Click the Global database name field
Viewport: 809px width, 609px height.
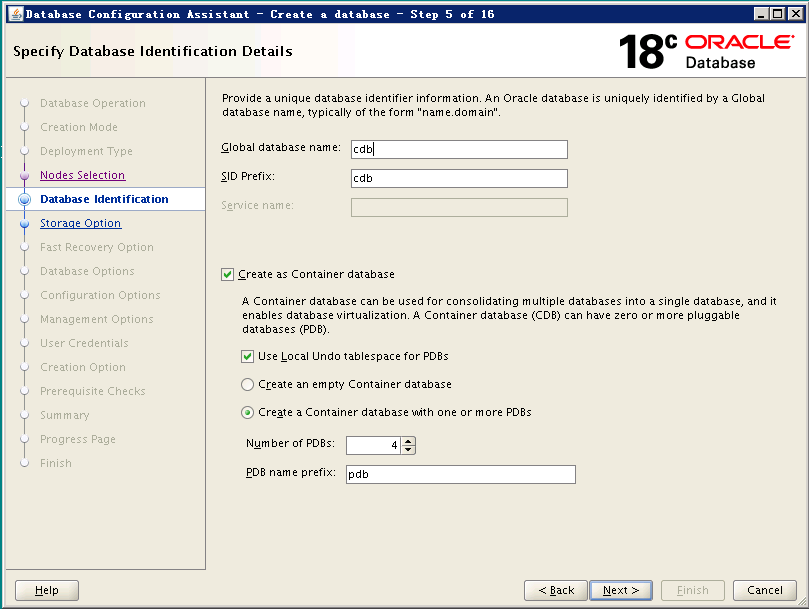coord(459,149)
